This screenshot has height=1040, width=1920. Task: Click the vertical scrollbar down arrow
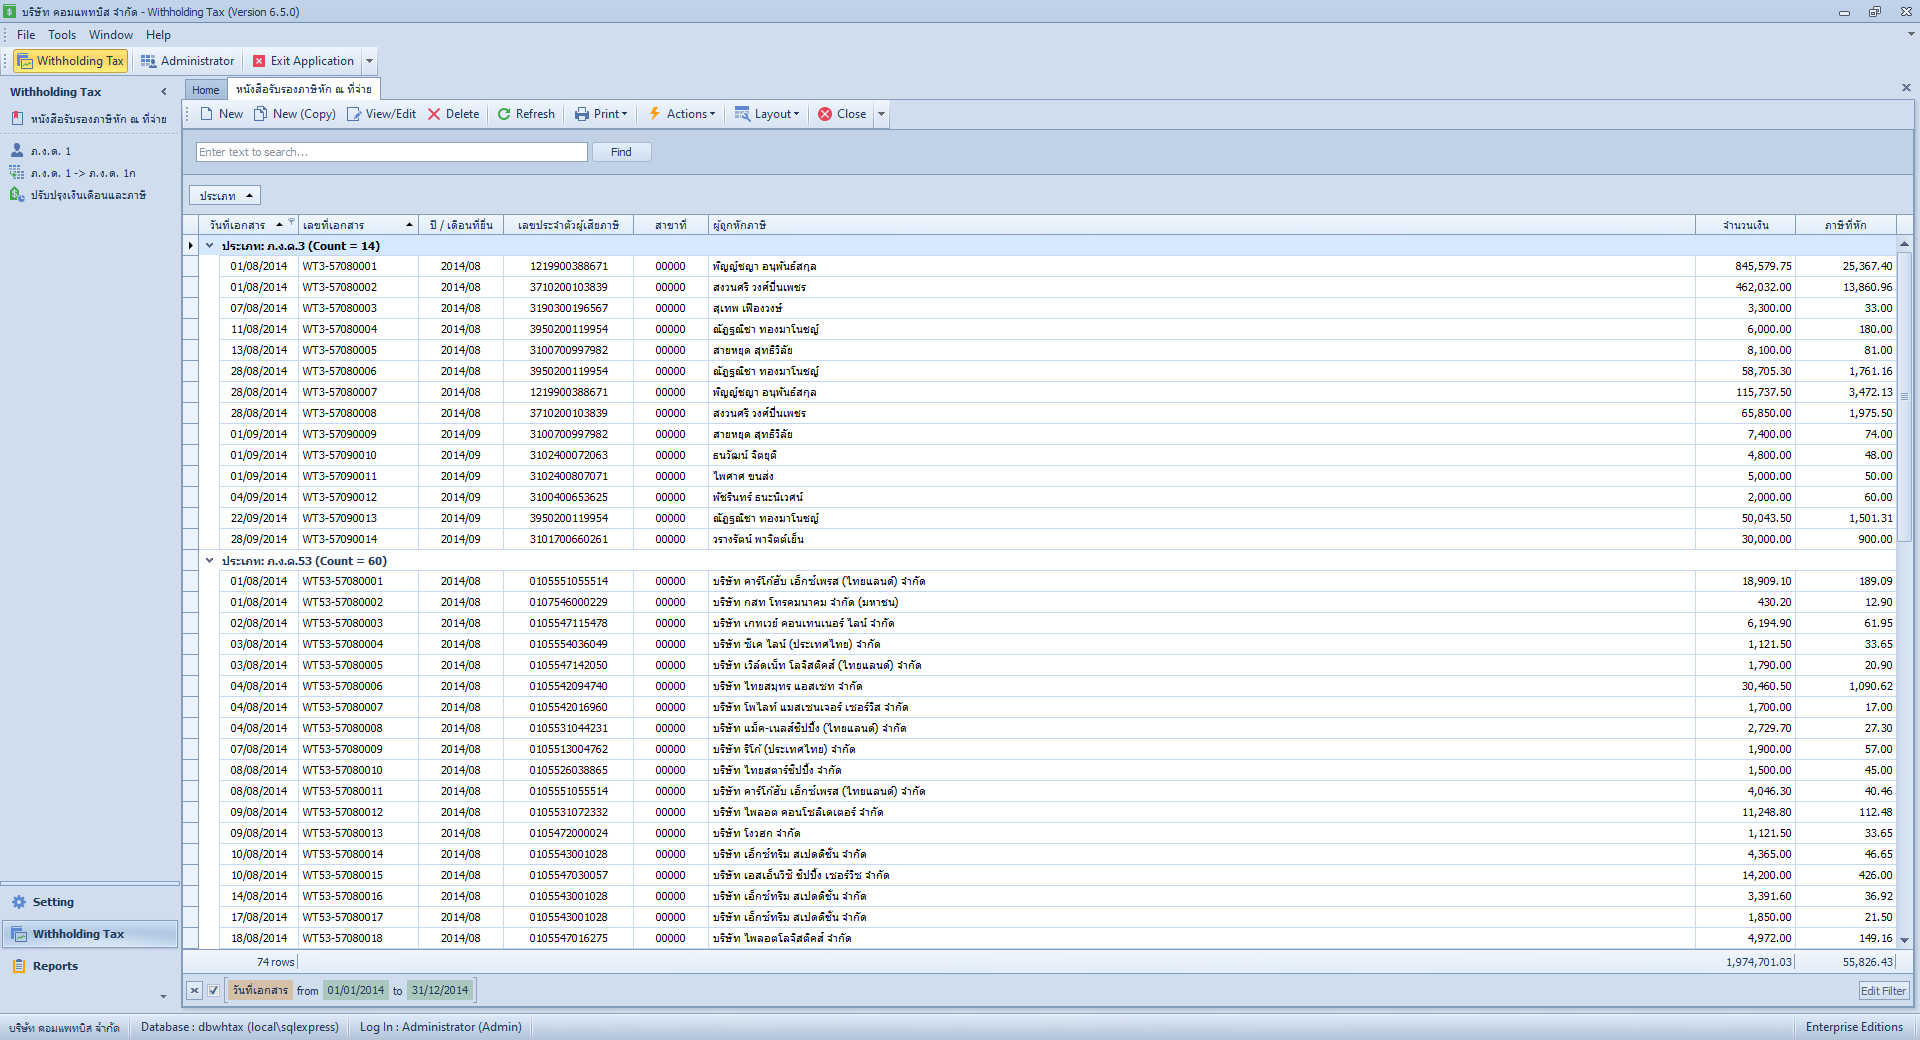coord(1905,940)
